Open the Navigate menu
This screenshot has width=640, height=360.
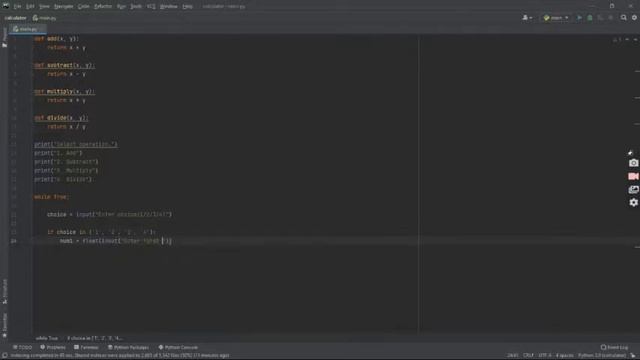tap(64, 7)
